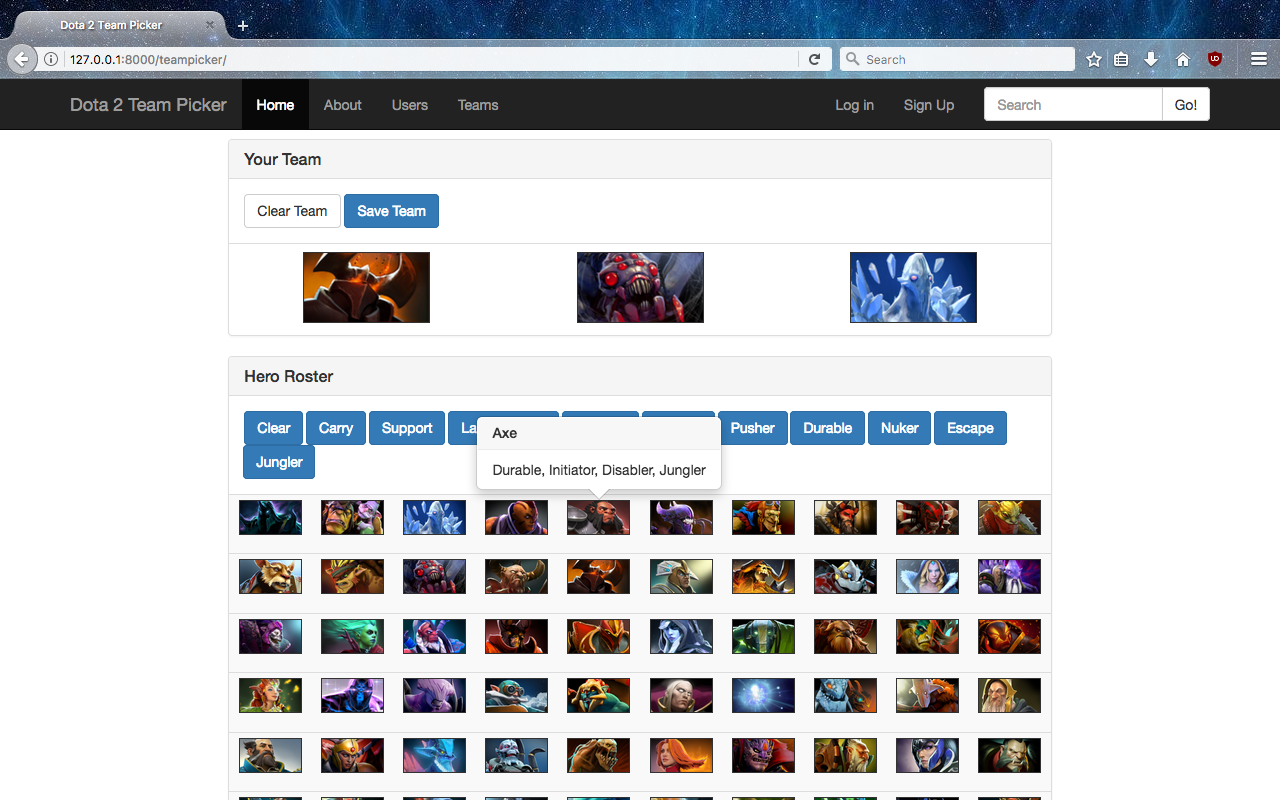1280x800 pixels.
Task: Pick Earthshaker from the roster
Action: [x=845, y=636]
